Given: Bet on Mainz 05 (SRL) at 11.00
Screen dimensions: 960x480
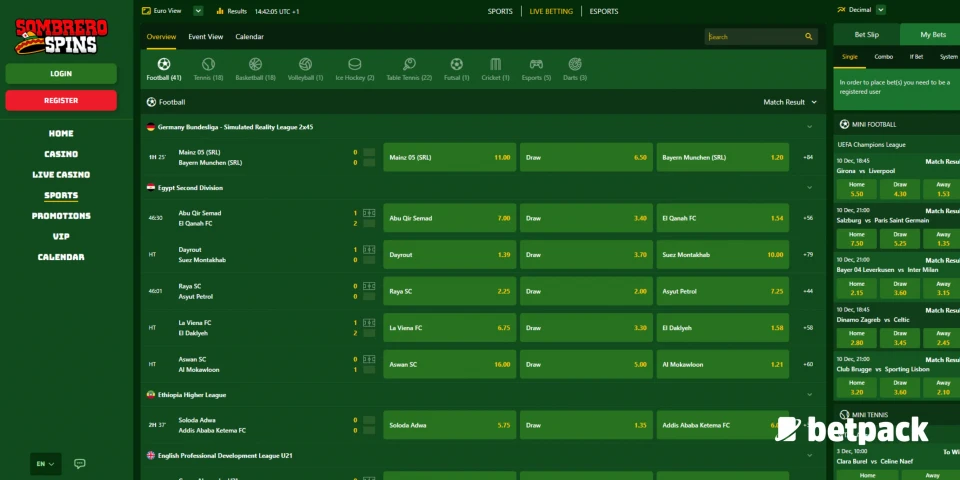Looking at the screenshot, I should point(449,157).
